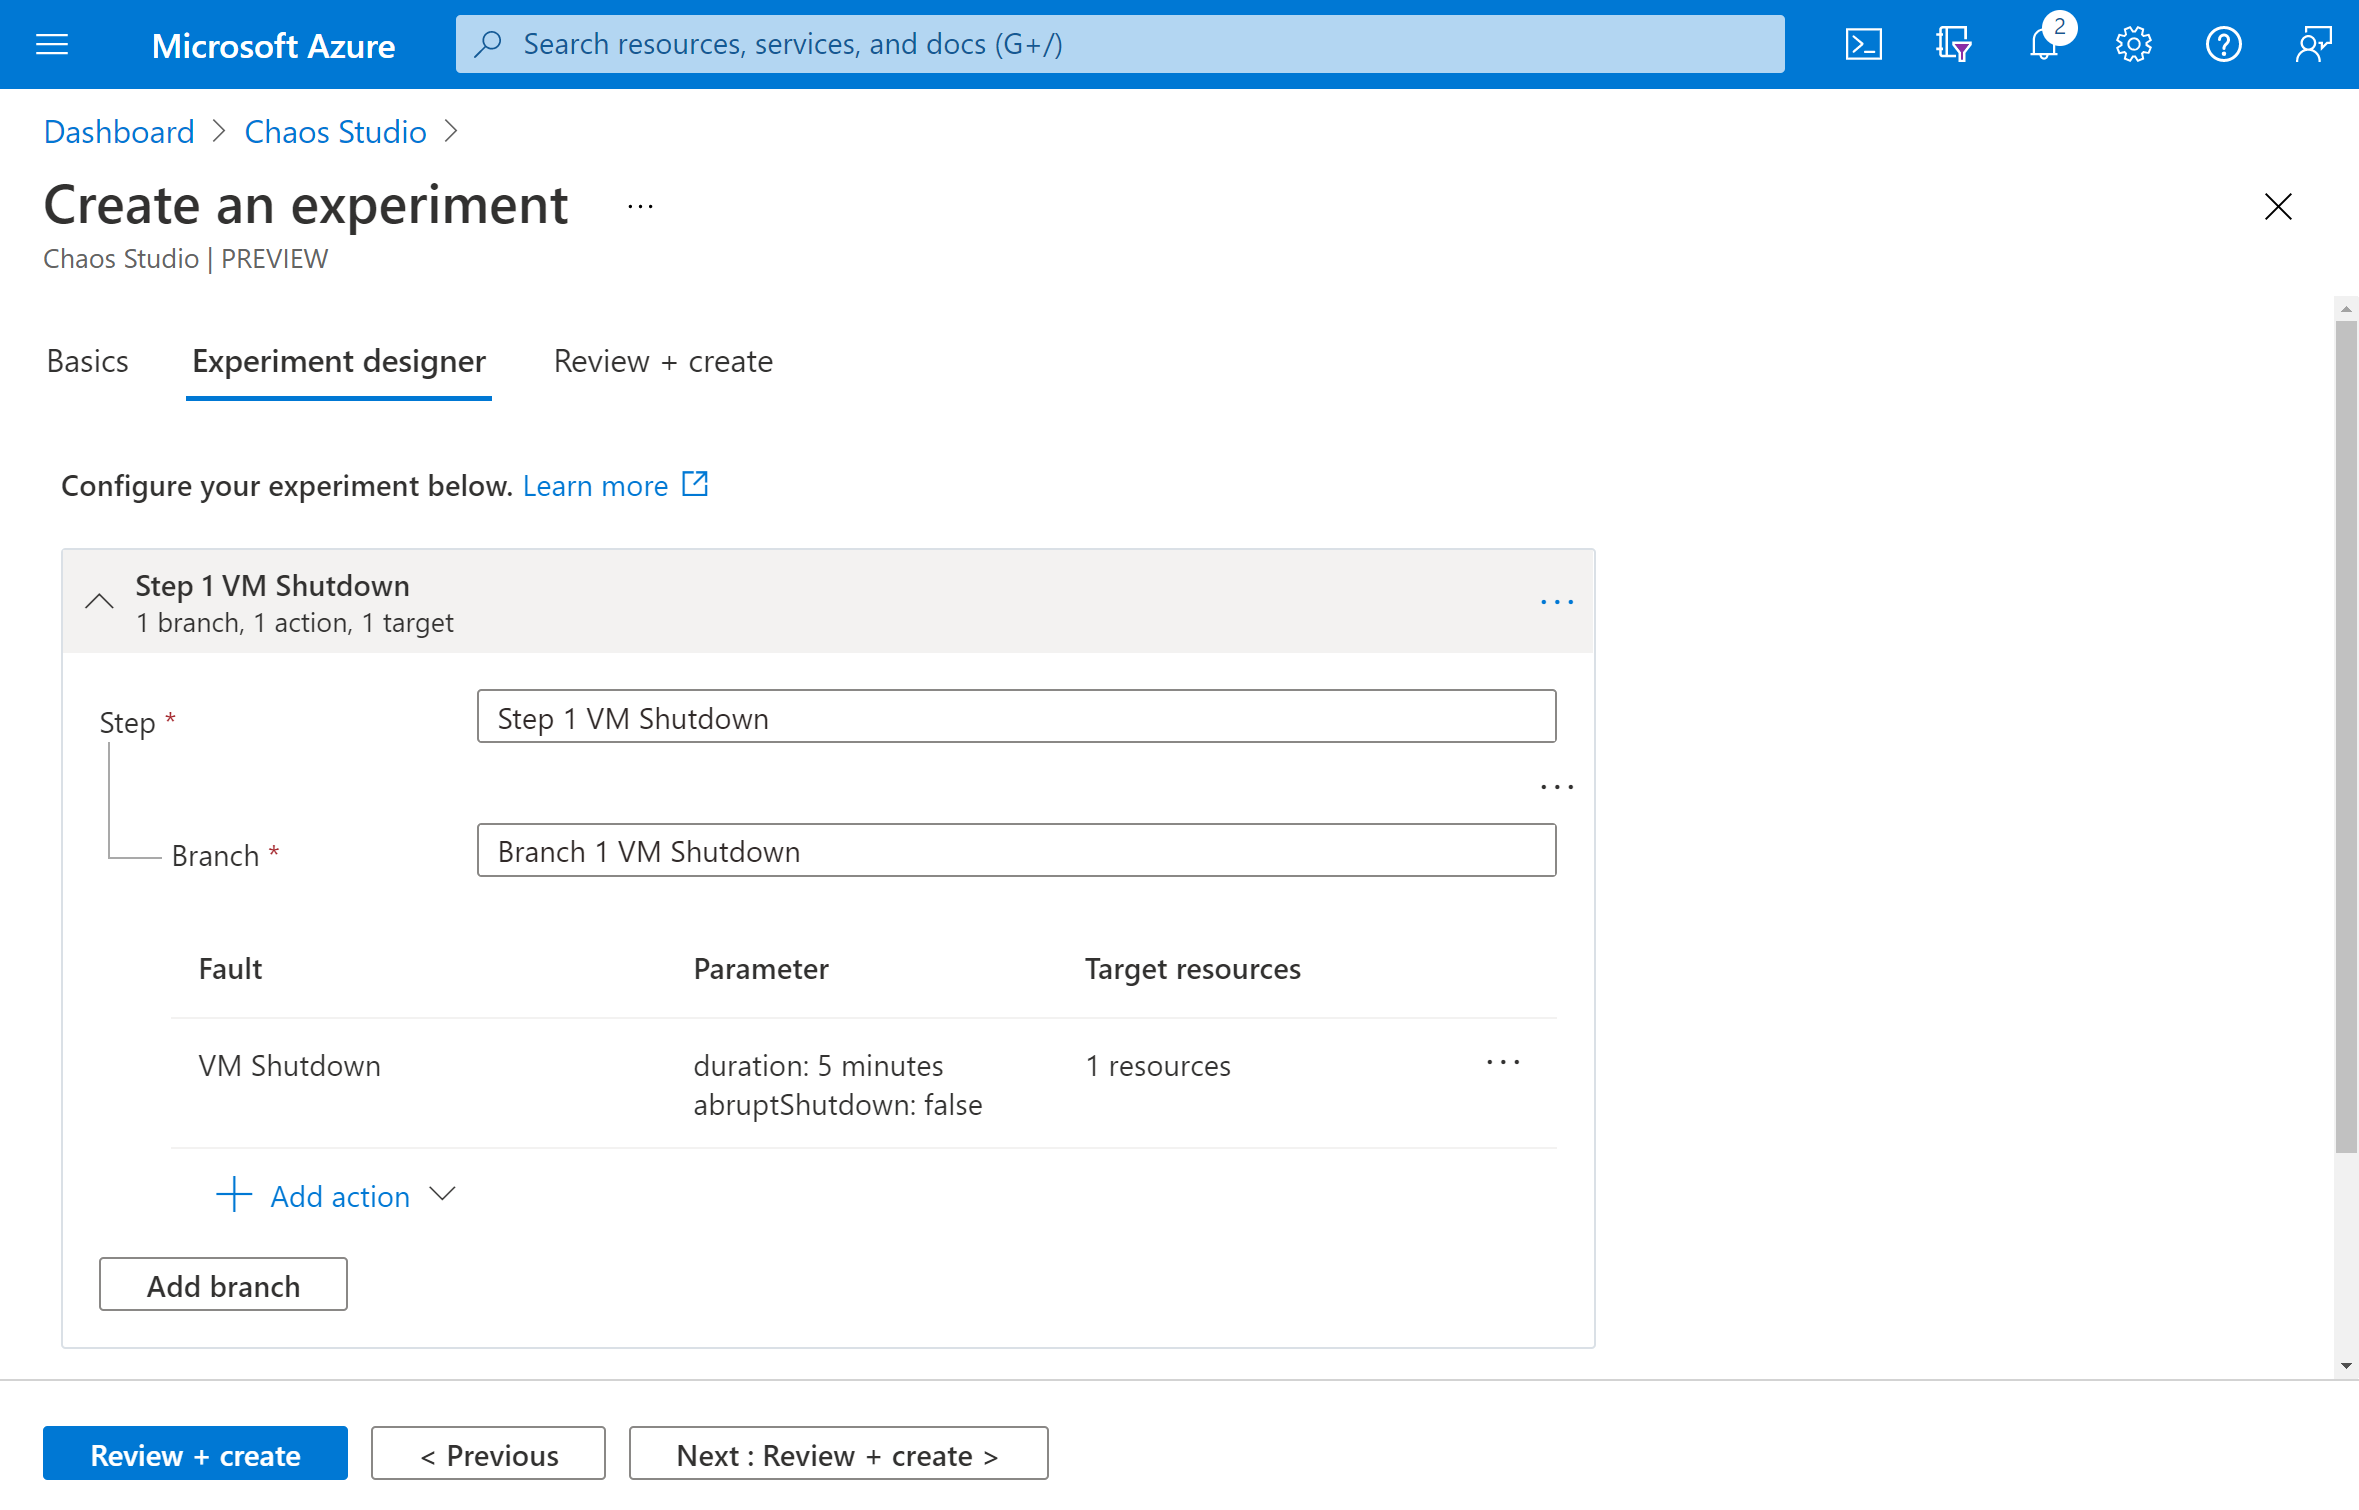
Task: Click the Add branch button
Action: tap(224, 1285)
